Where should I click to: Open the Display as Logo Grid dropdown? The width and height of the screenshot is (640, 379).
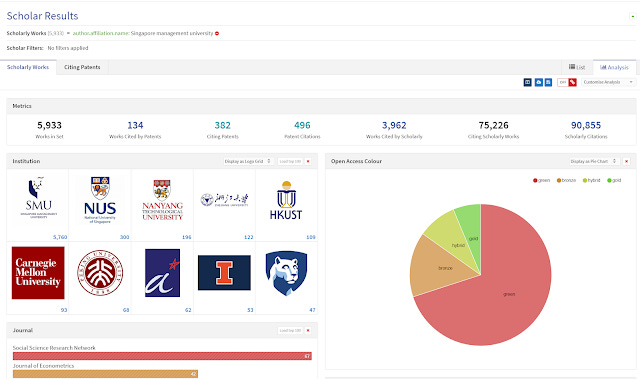pos(247,162)
